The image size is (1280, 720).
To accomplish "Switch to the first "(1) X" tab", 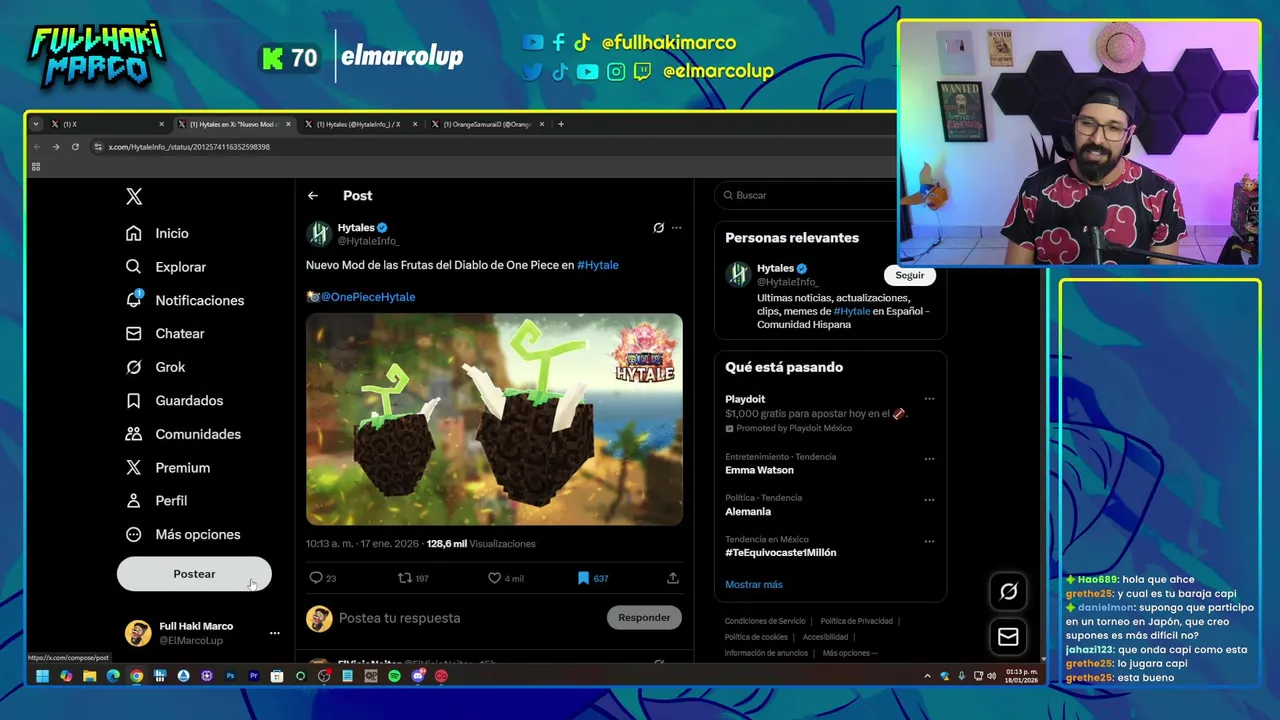I will (x=108, y=124).
